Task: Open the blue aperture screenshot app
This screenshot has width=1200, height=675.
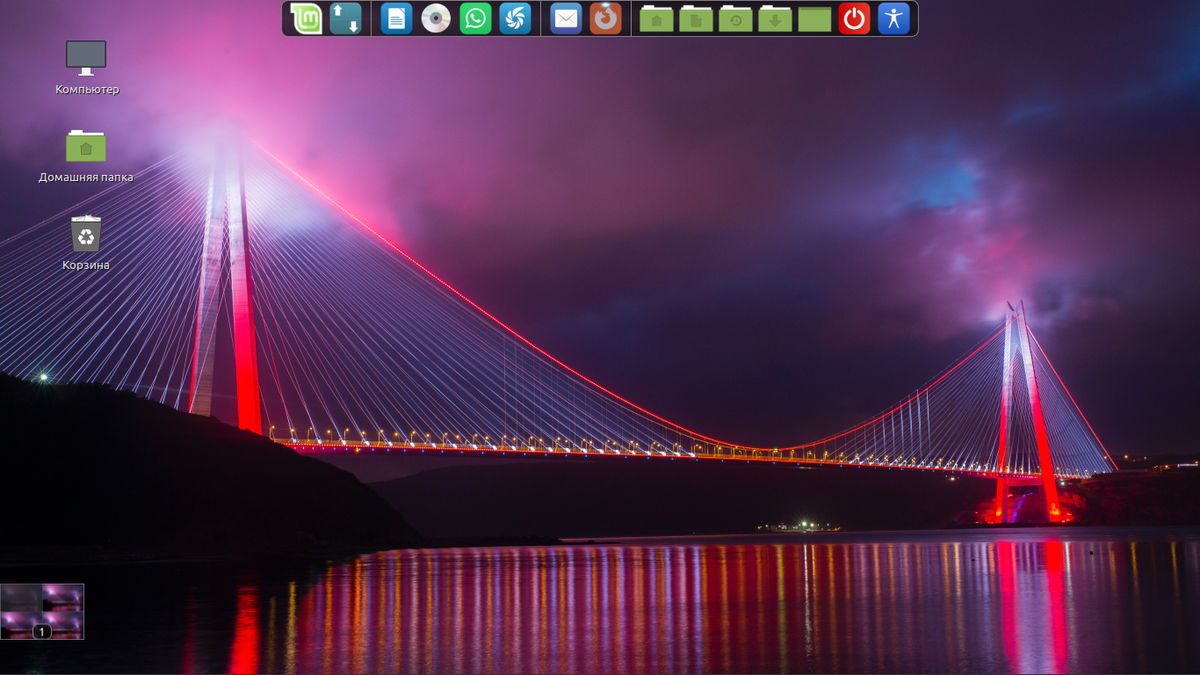Action: click(515, 18)
